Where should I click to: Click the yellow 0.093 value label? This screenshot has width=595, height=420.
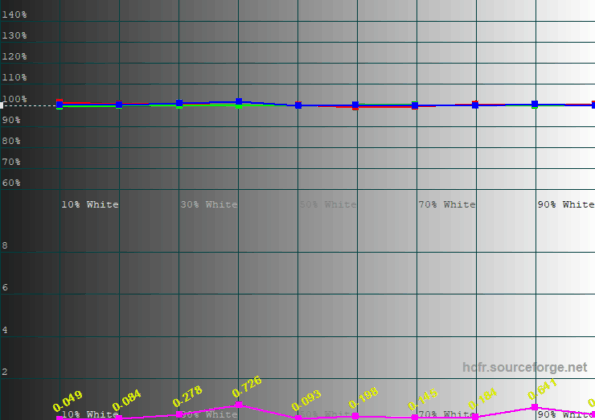tap(307, 400)
